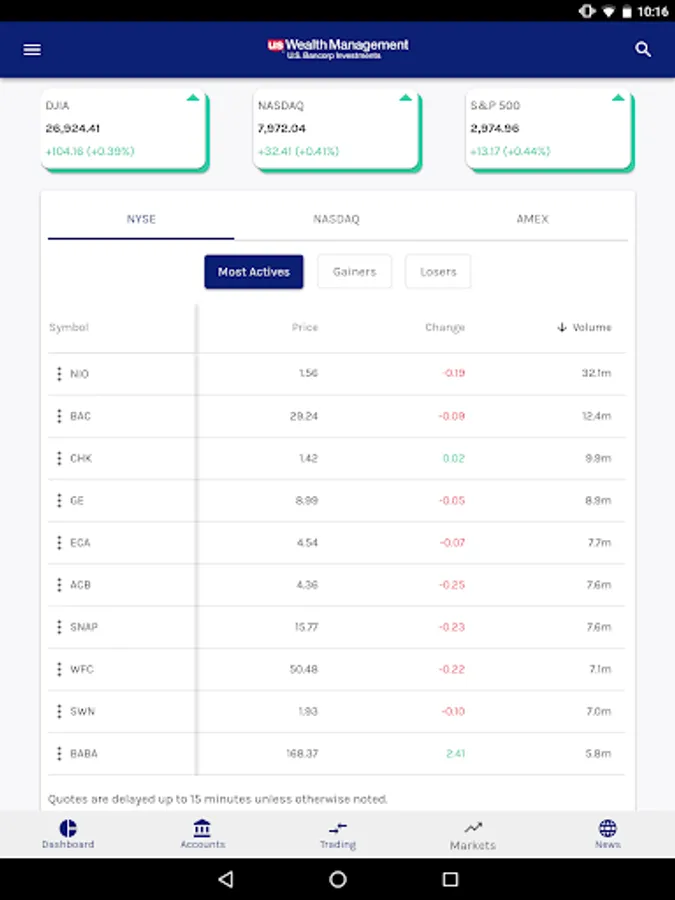
Task: Open Dashboard from bottom navigation
Action: tap(68, 833)
